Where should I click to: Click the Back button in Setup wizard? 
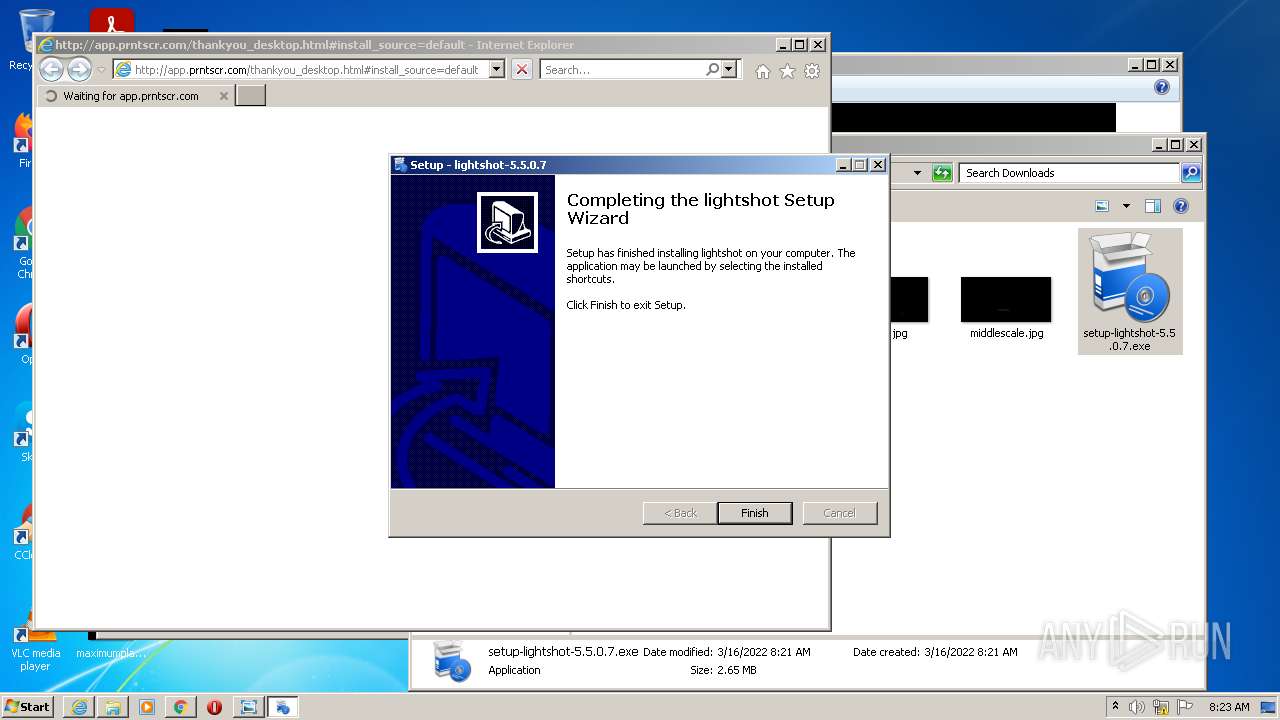pyautogui.click(x=680, y=513)
